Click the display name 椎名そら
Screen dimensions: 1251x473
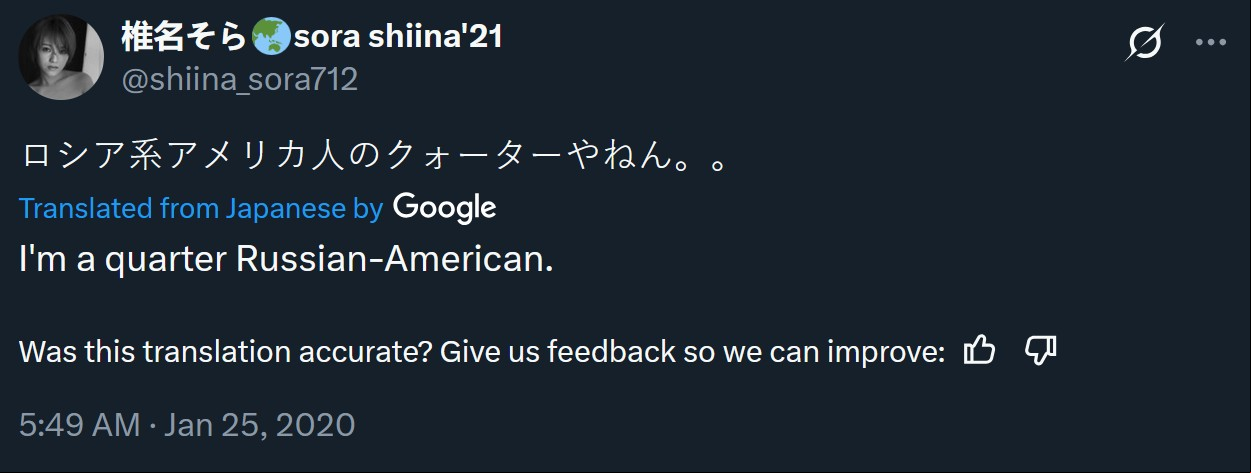(184, 38)
